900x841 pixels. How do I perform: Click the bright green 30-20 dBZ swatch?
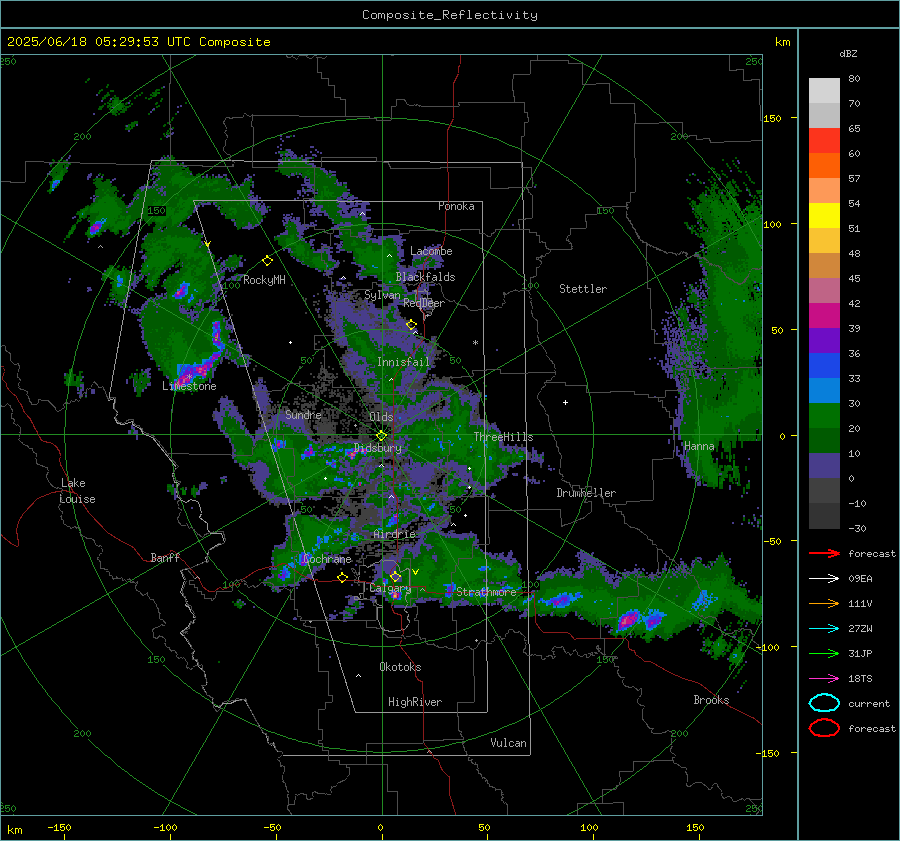[x=824, y=416]
